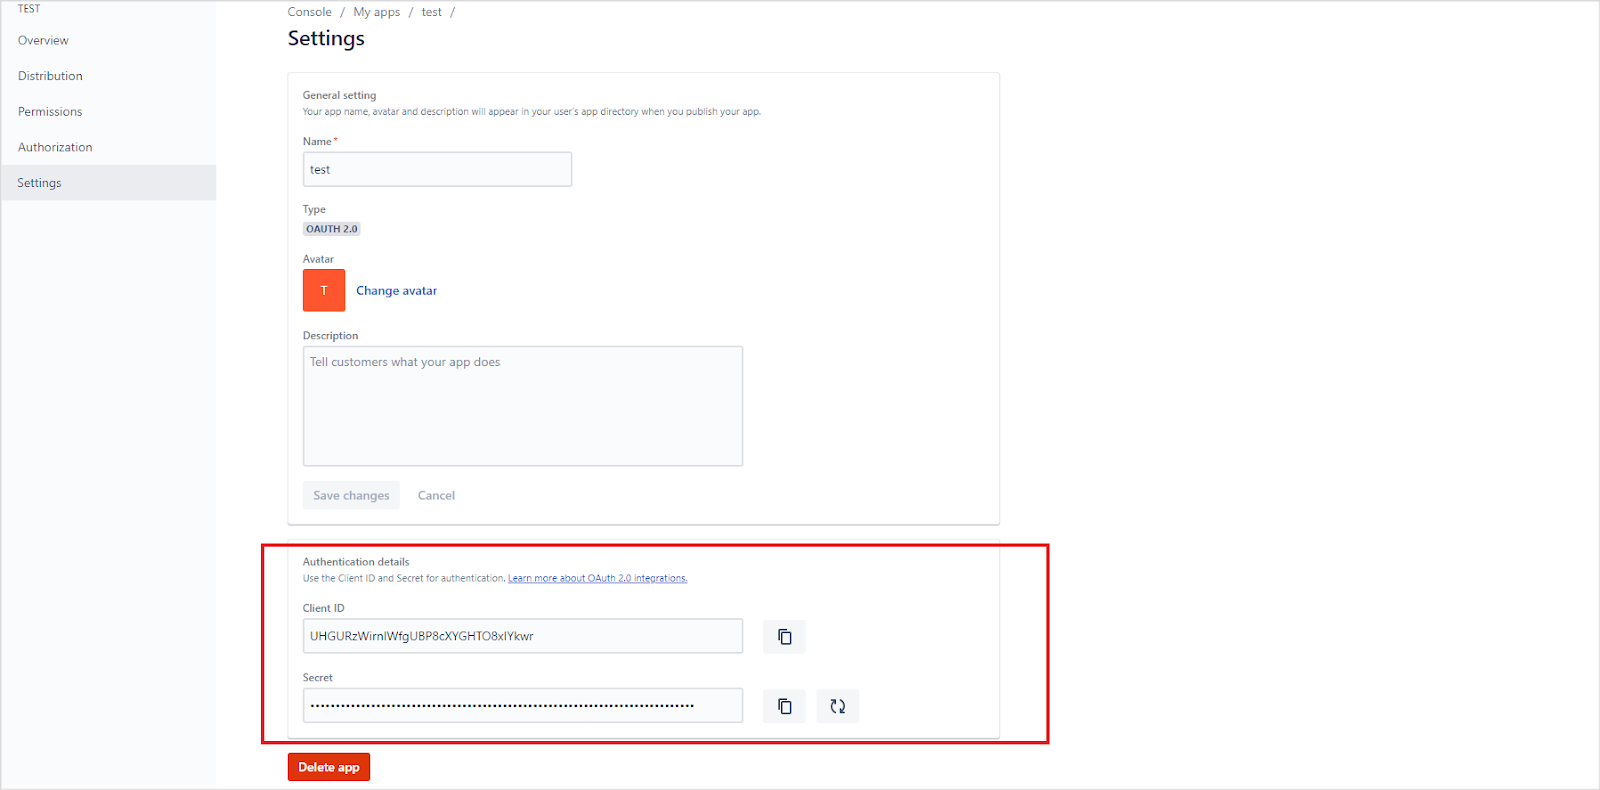This screenshot has width=1600, height=790.
Task: Navigate to My apps breadcrumb
Action: click(376, 12)
